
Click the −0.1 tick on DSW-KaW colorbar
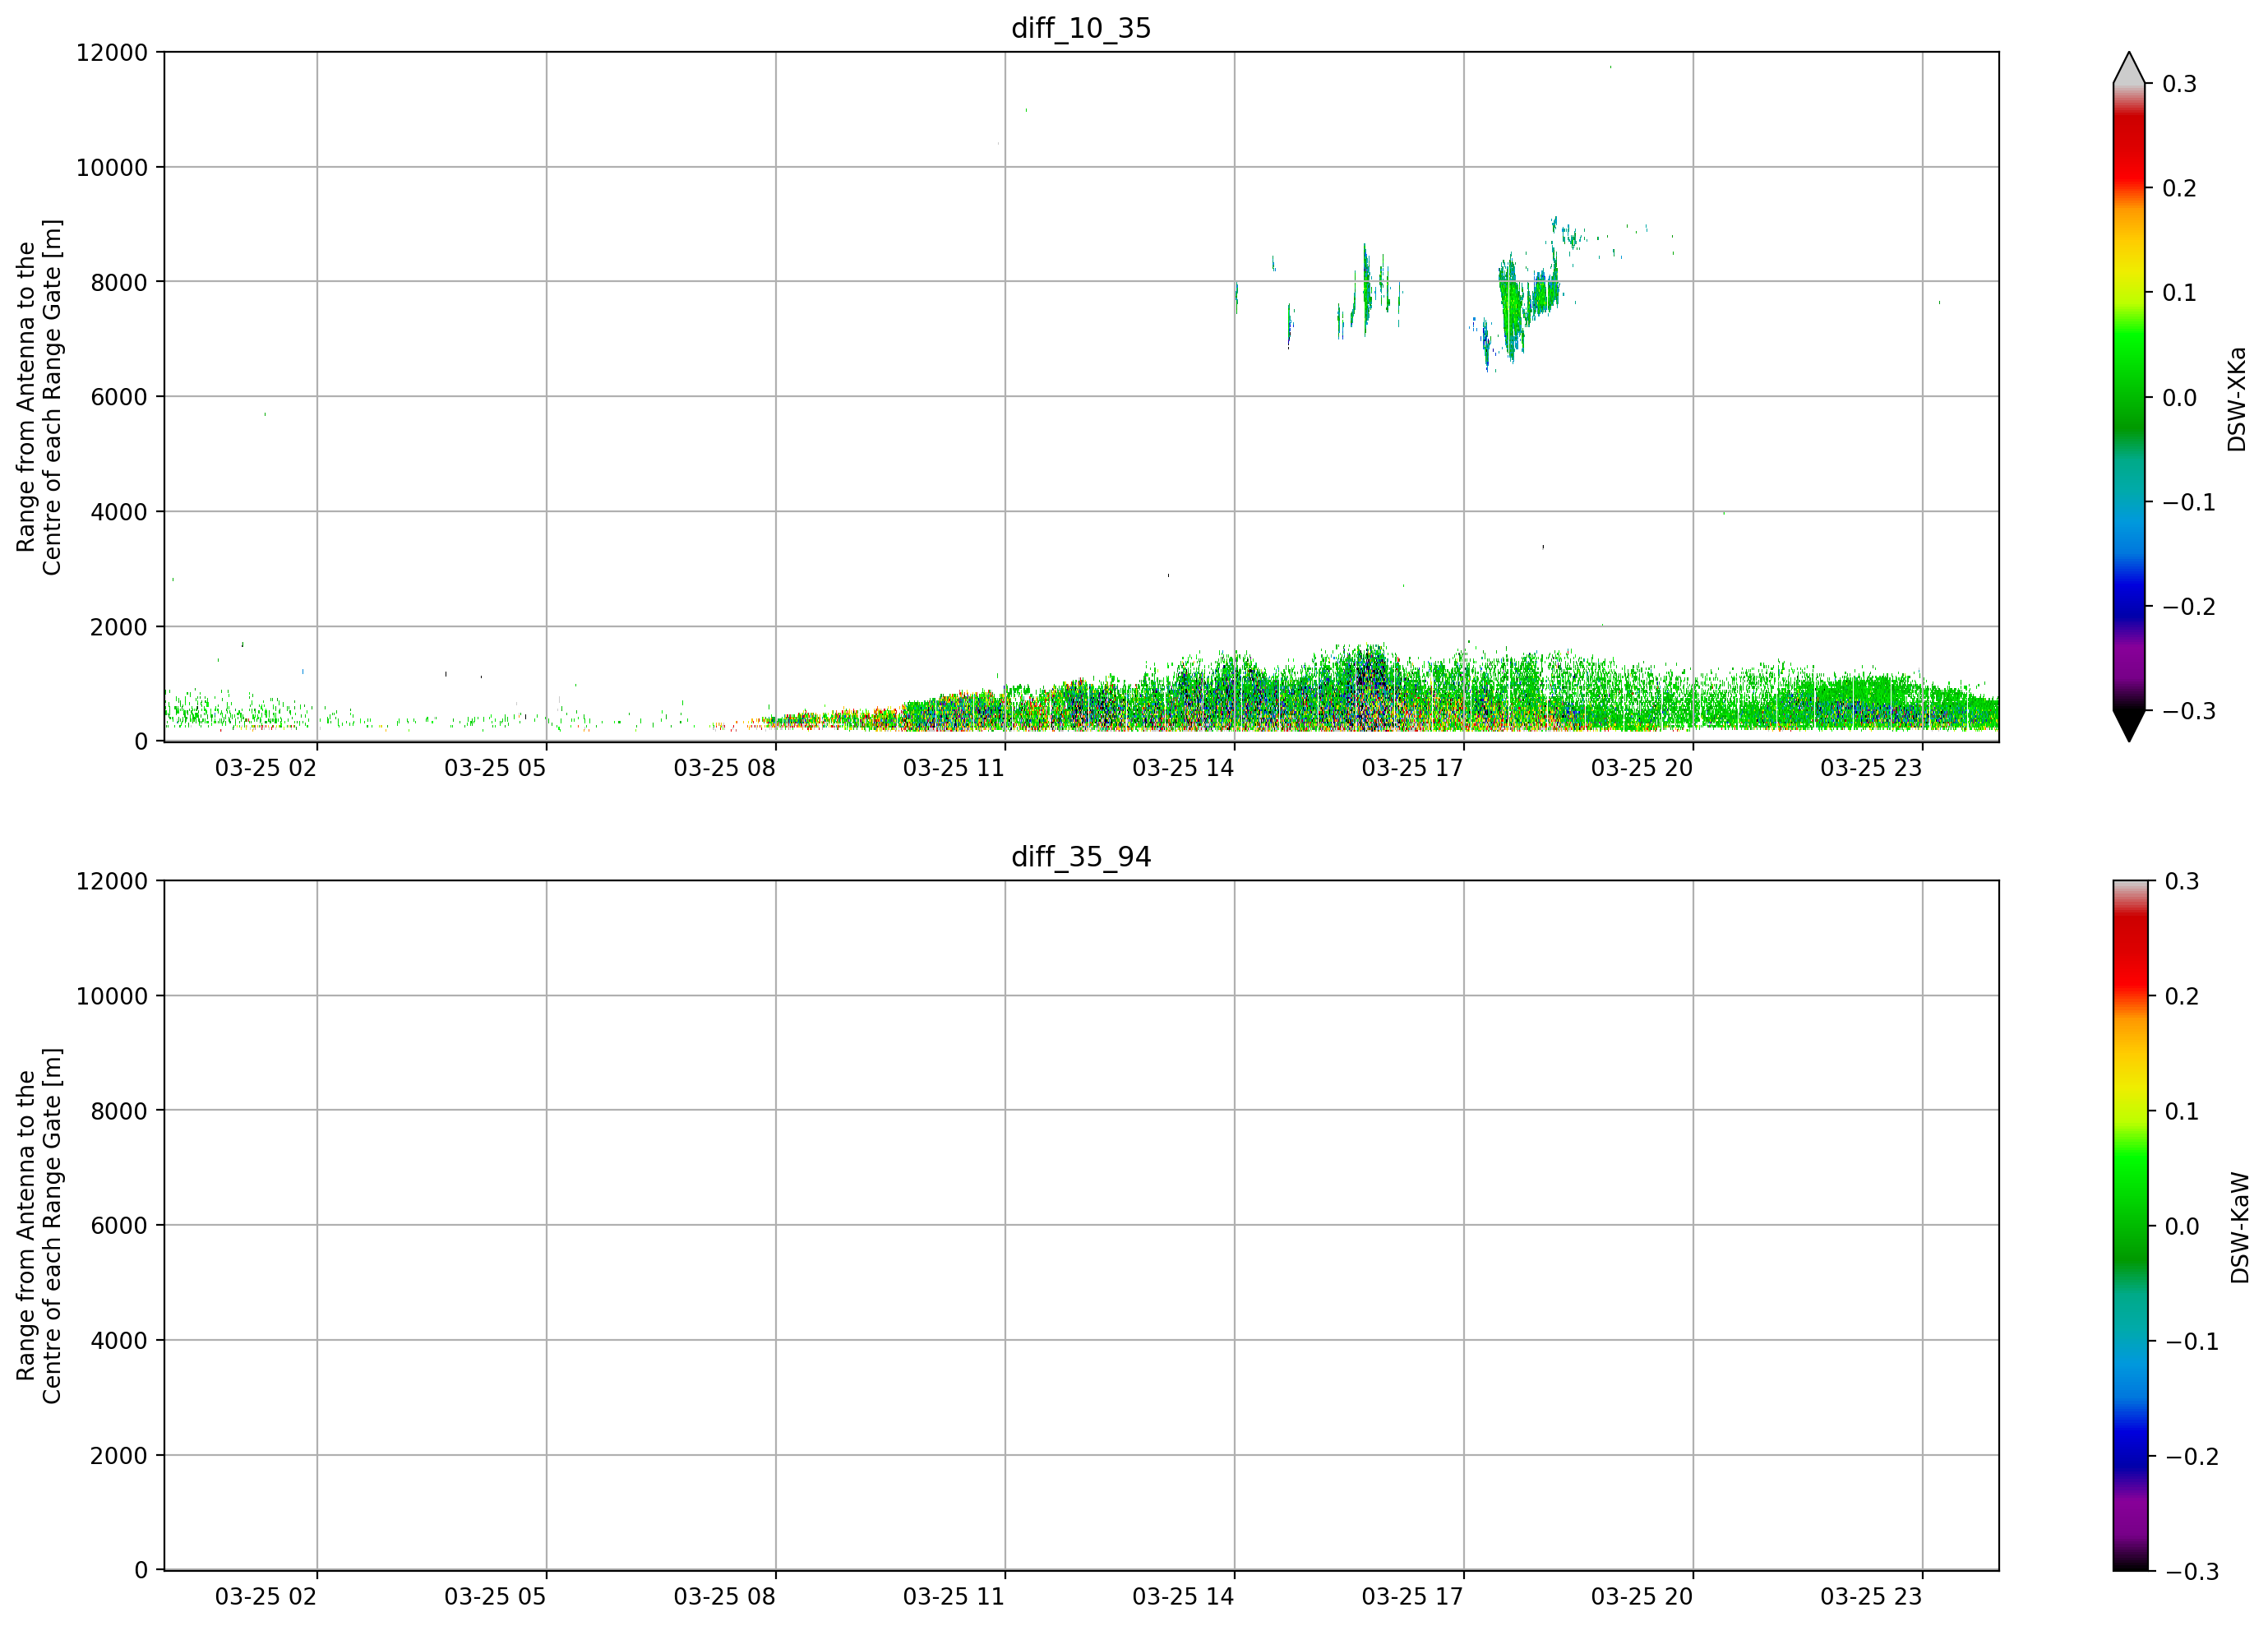[2192, 1341]
